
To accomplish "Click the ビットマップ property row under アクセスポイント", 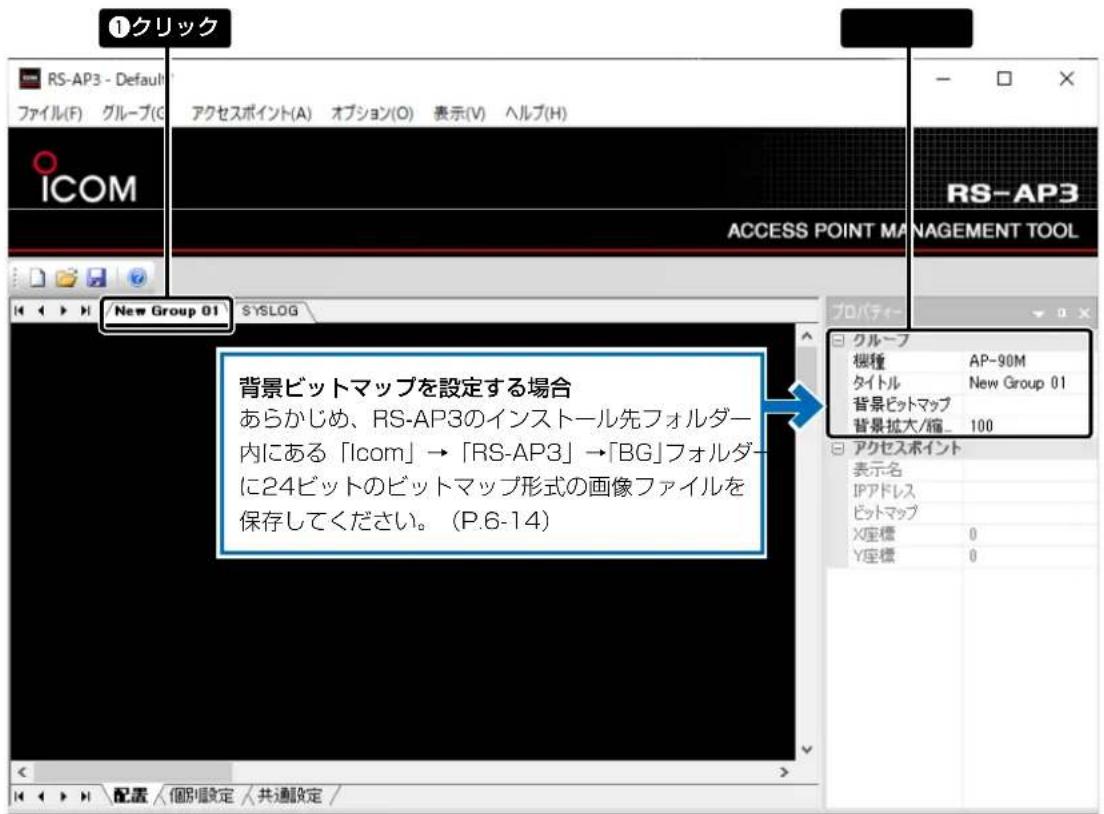I will click(963, 513).
